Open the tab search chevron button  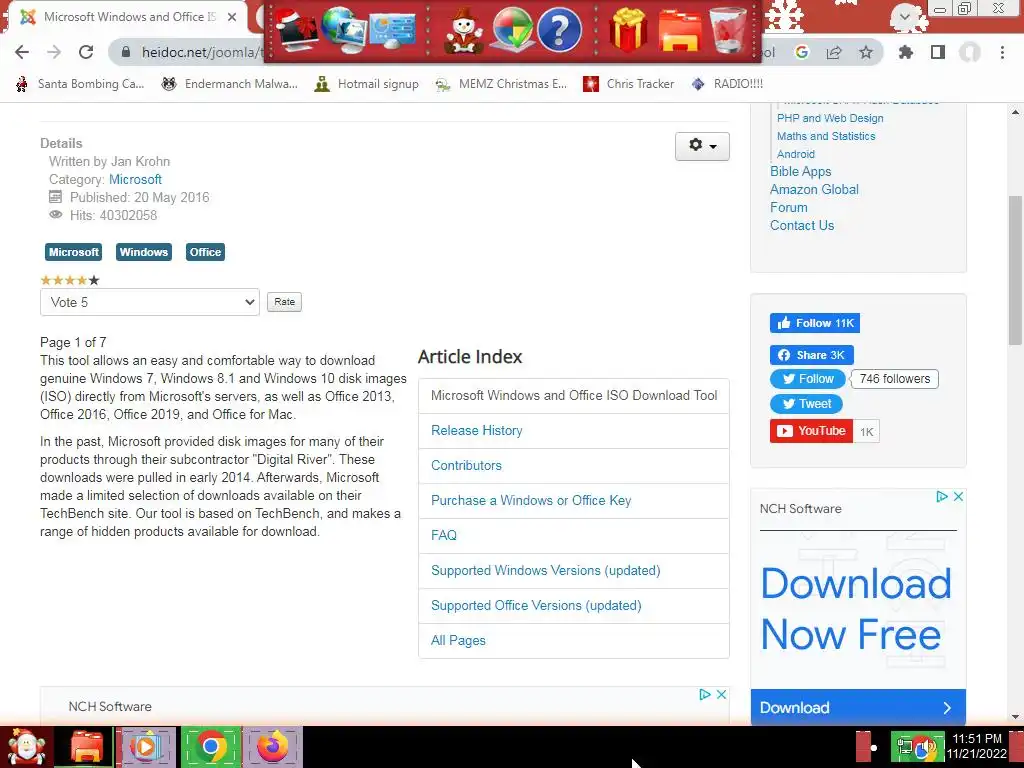(x=904, y=16)
